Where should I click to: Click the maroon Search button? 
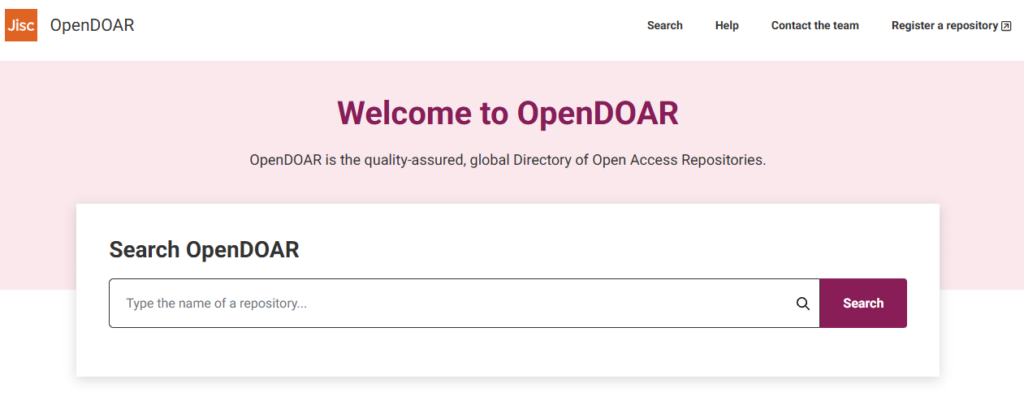[863, 303]
